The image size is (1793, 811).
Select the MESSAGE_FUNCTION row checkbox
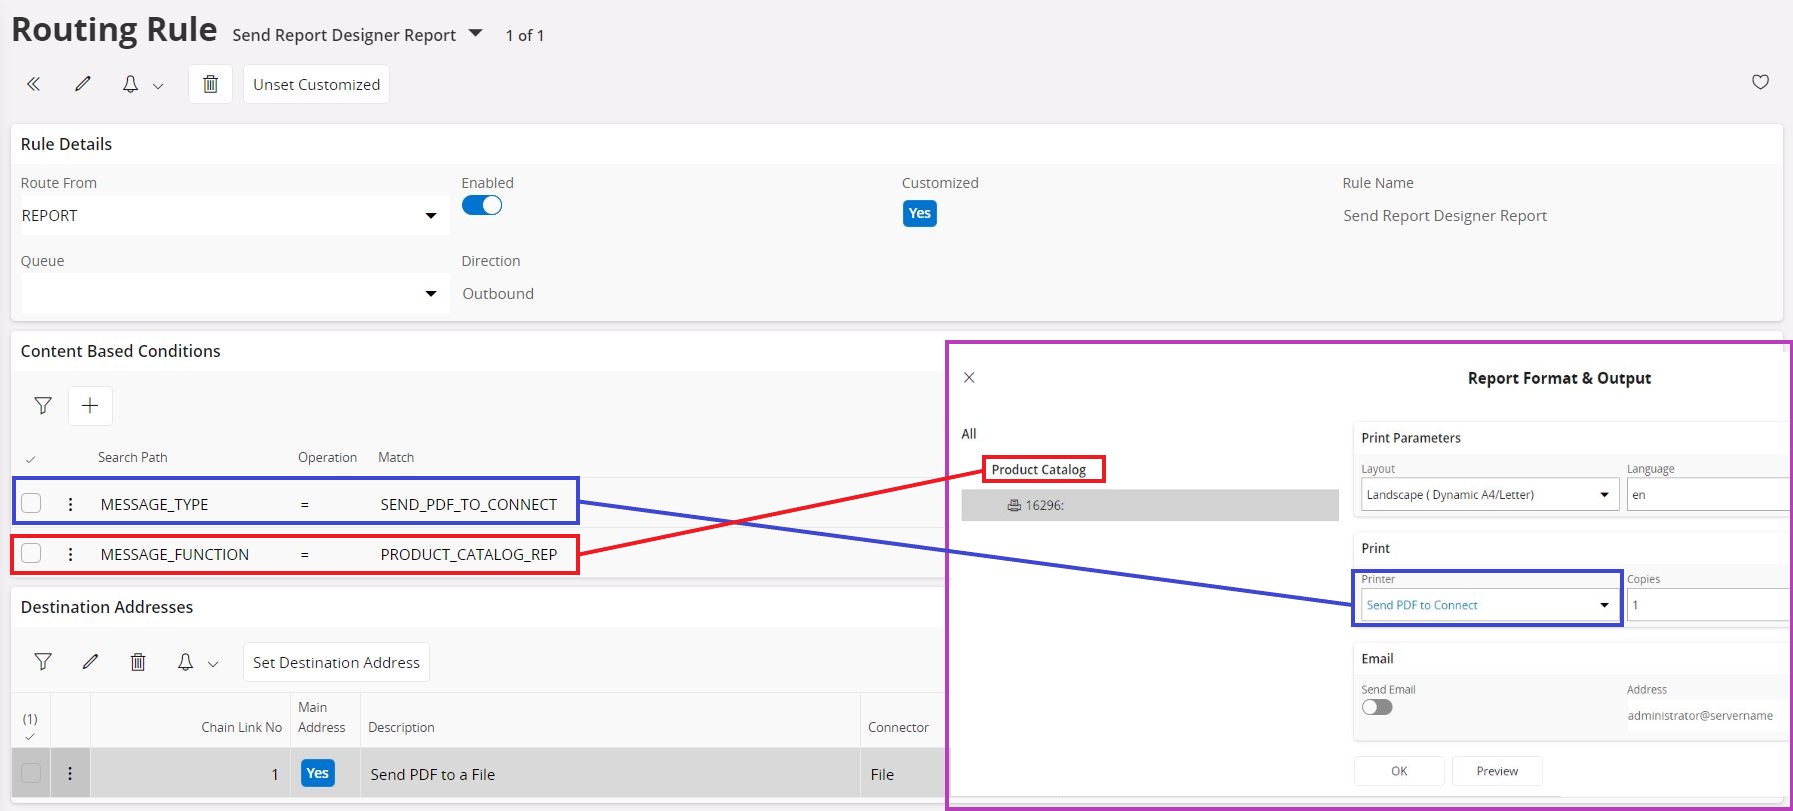32,553
